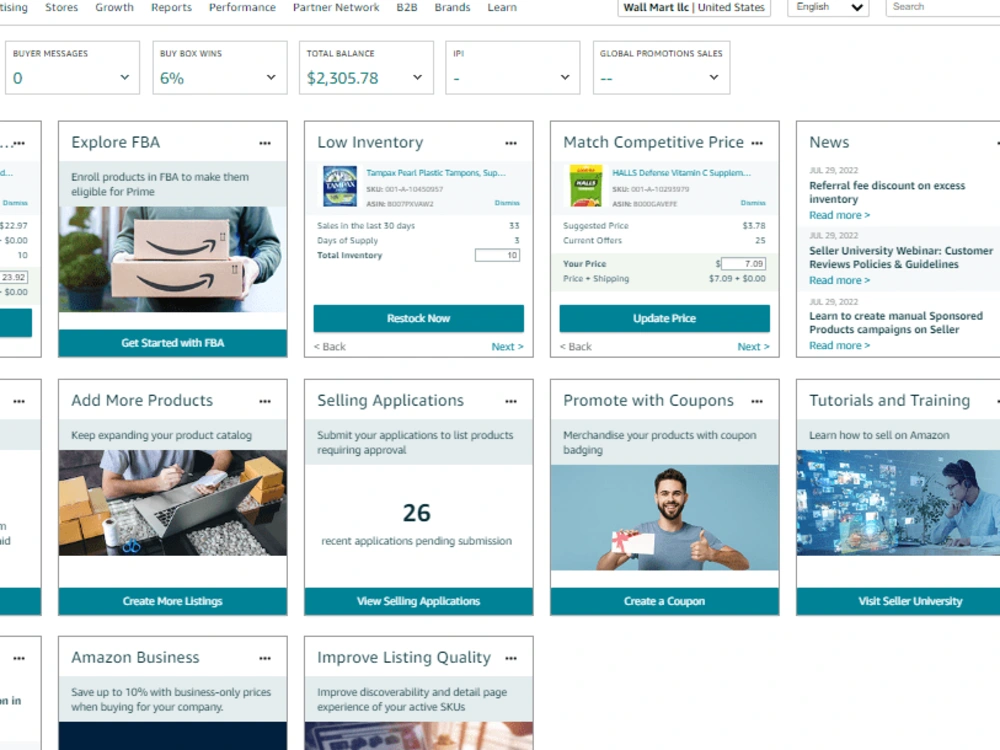Expand IPI summary
Image resolution: width=1000 pixels, height=750 pixels.
point(565,77)
